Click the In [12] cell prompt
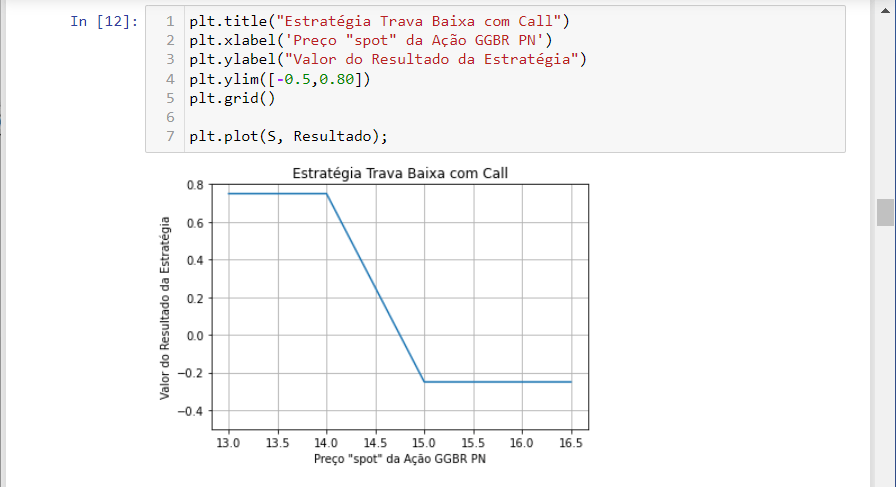The width and height of the screenshot is (896, 487). pyautogui.click(x=105, y=22)
